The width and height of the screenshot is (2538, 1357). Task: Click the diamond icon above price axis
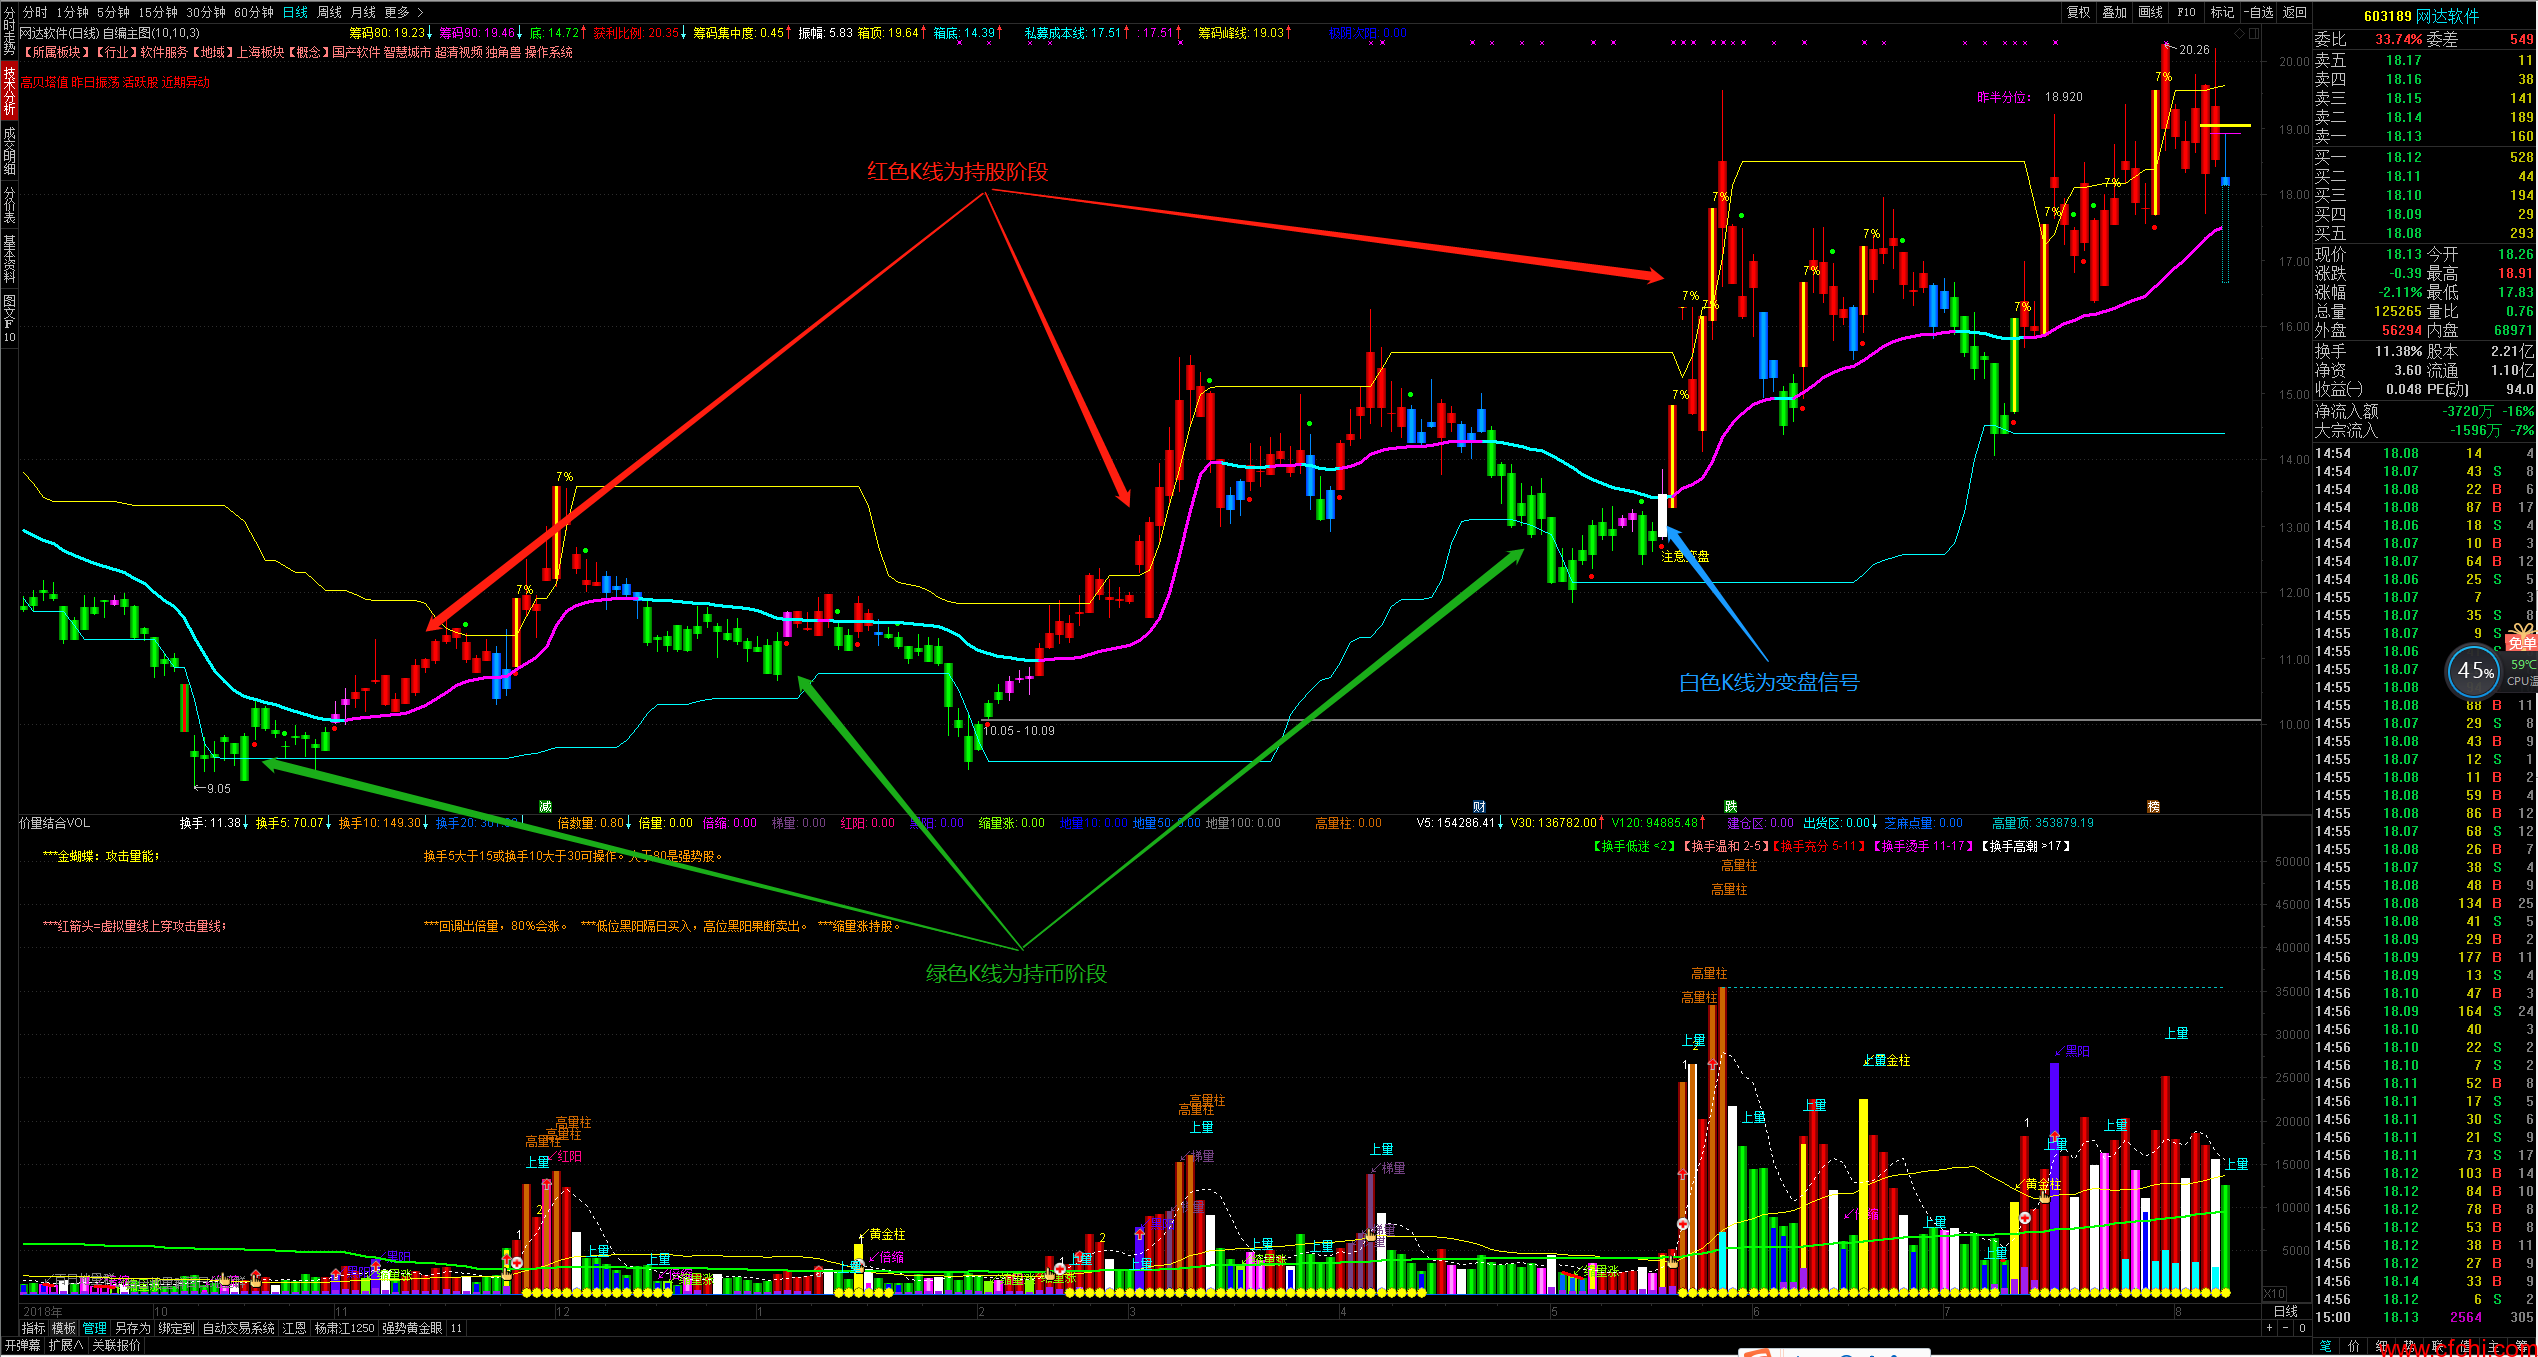[2239, 33]
